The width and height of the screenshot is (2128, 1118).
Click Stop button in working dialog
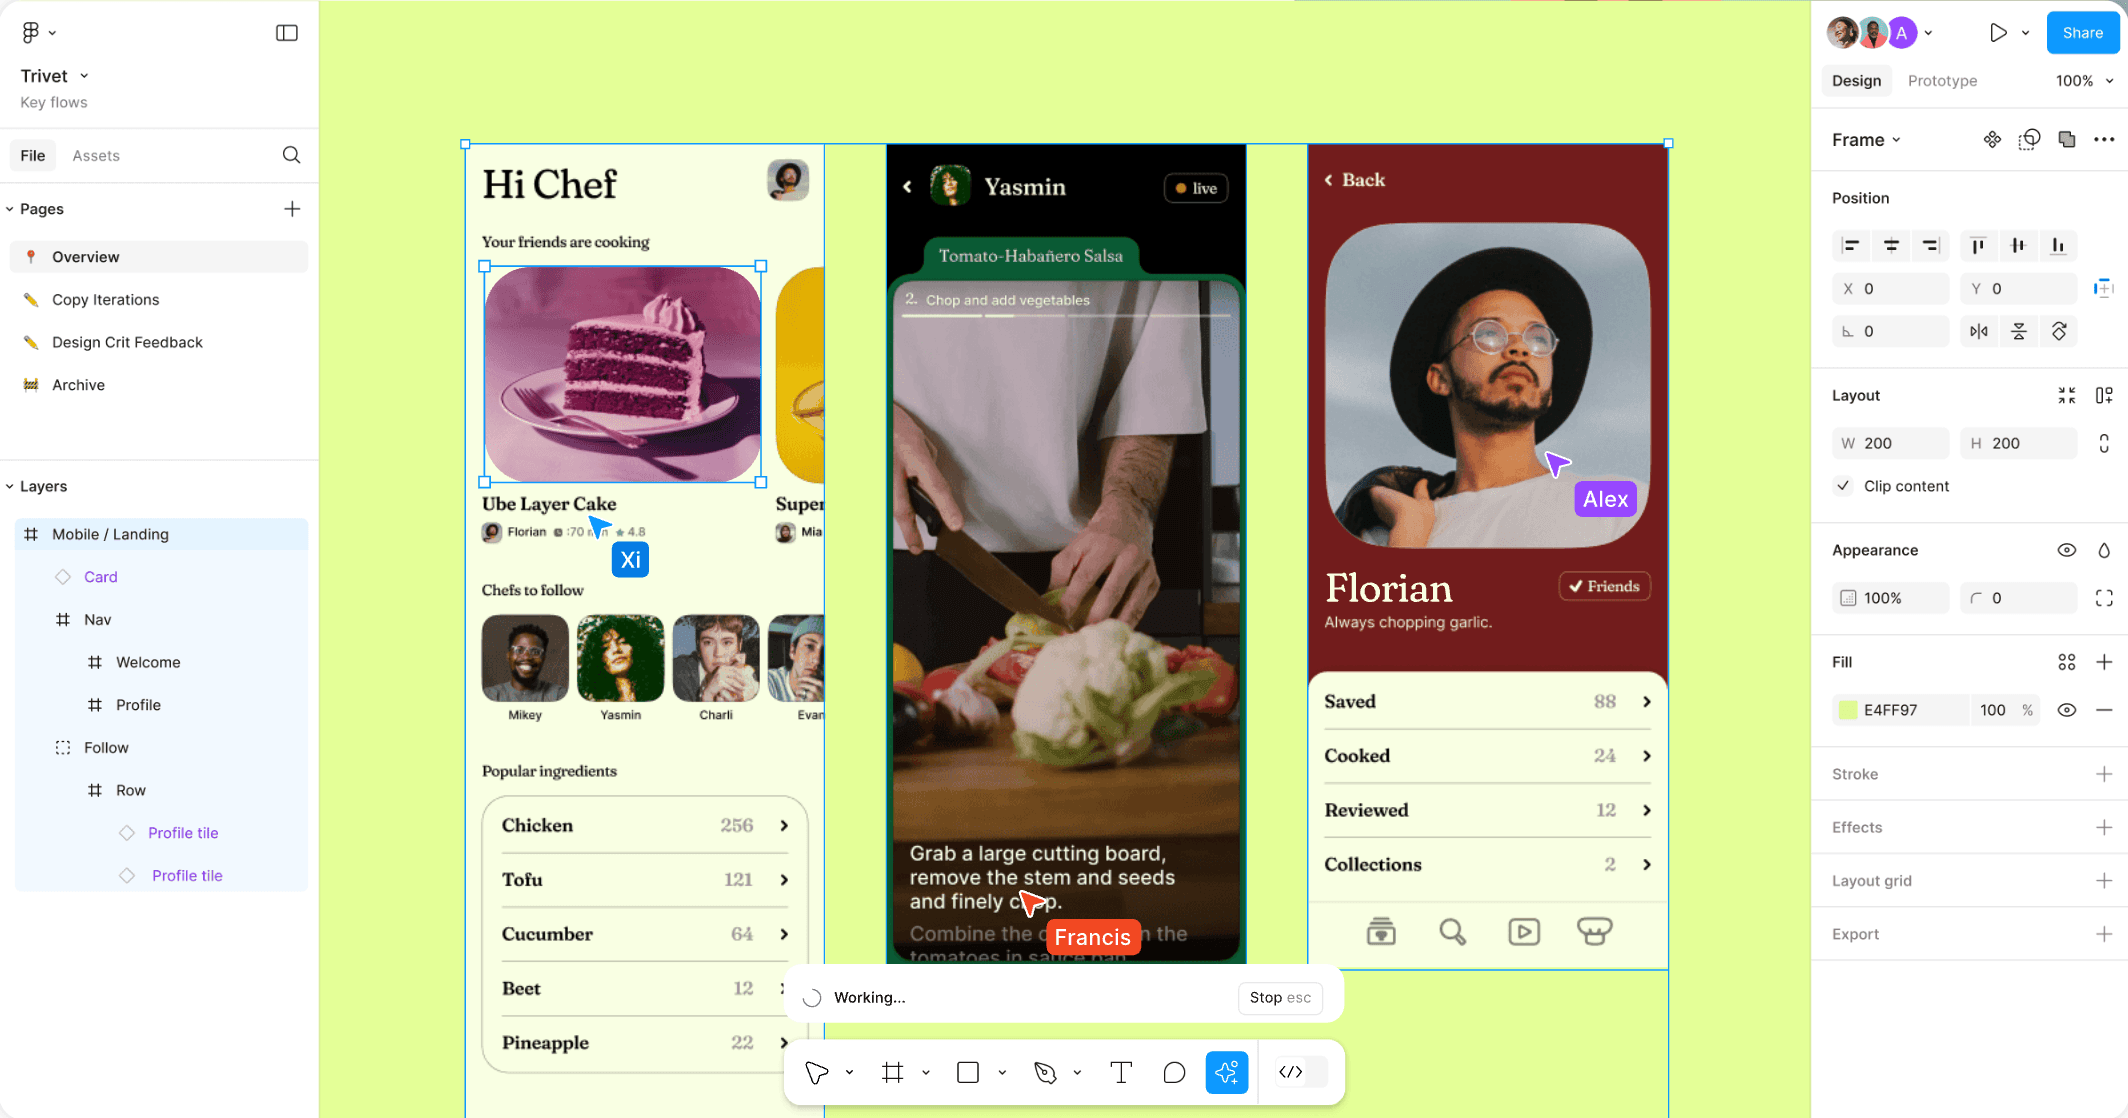1261,997
